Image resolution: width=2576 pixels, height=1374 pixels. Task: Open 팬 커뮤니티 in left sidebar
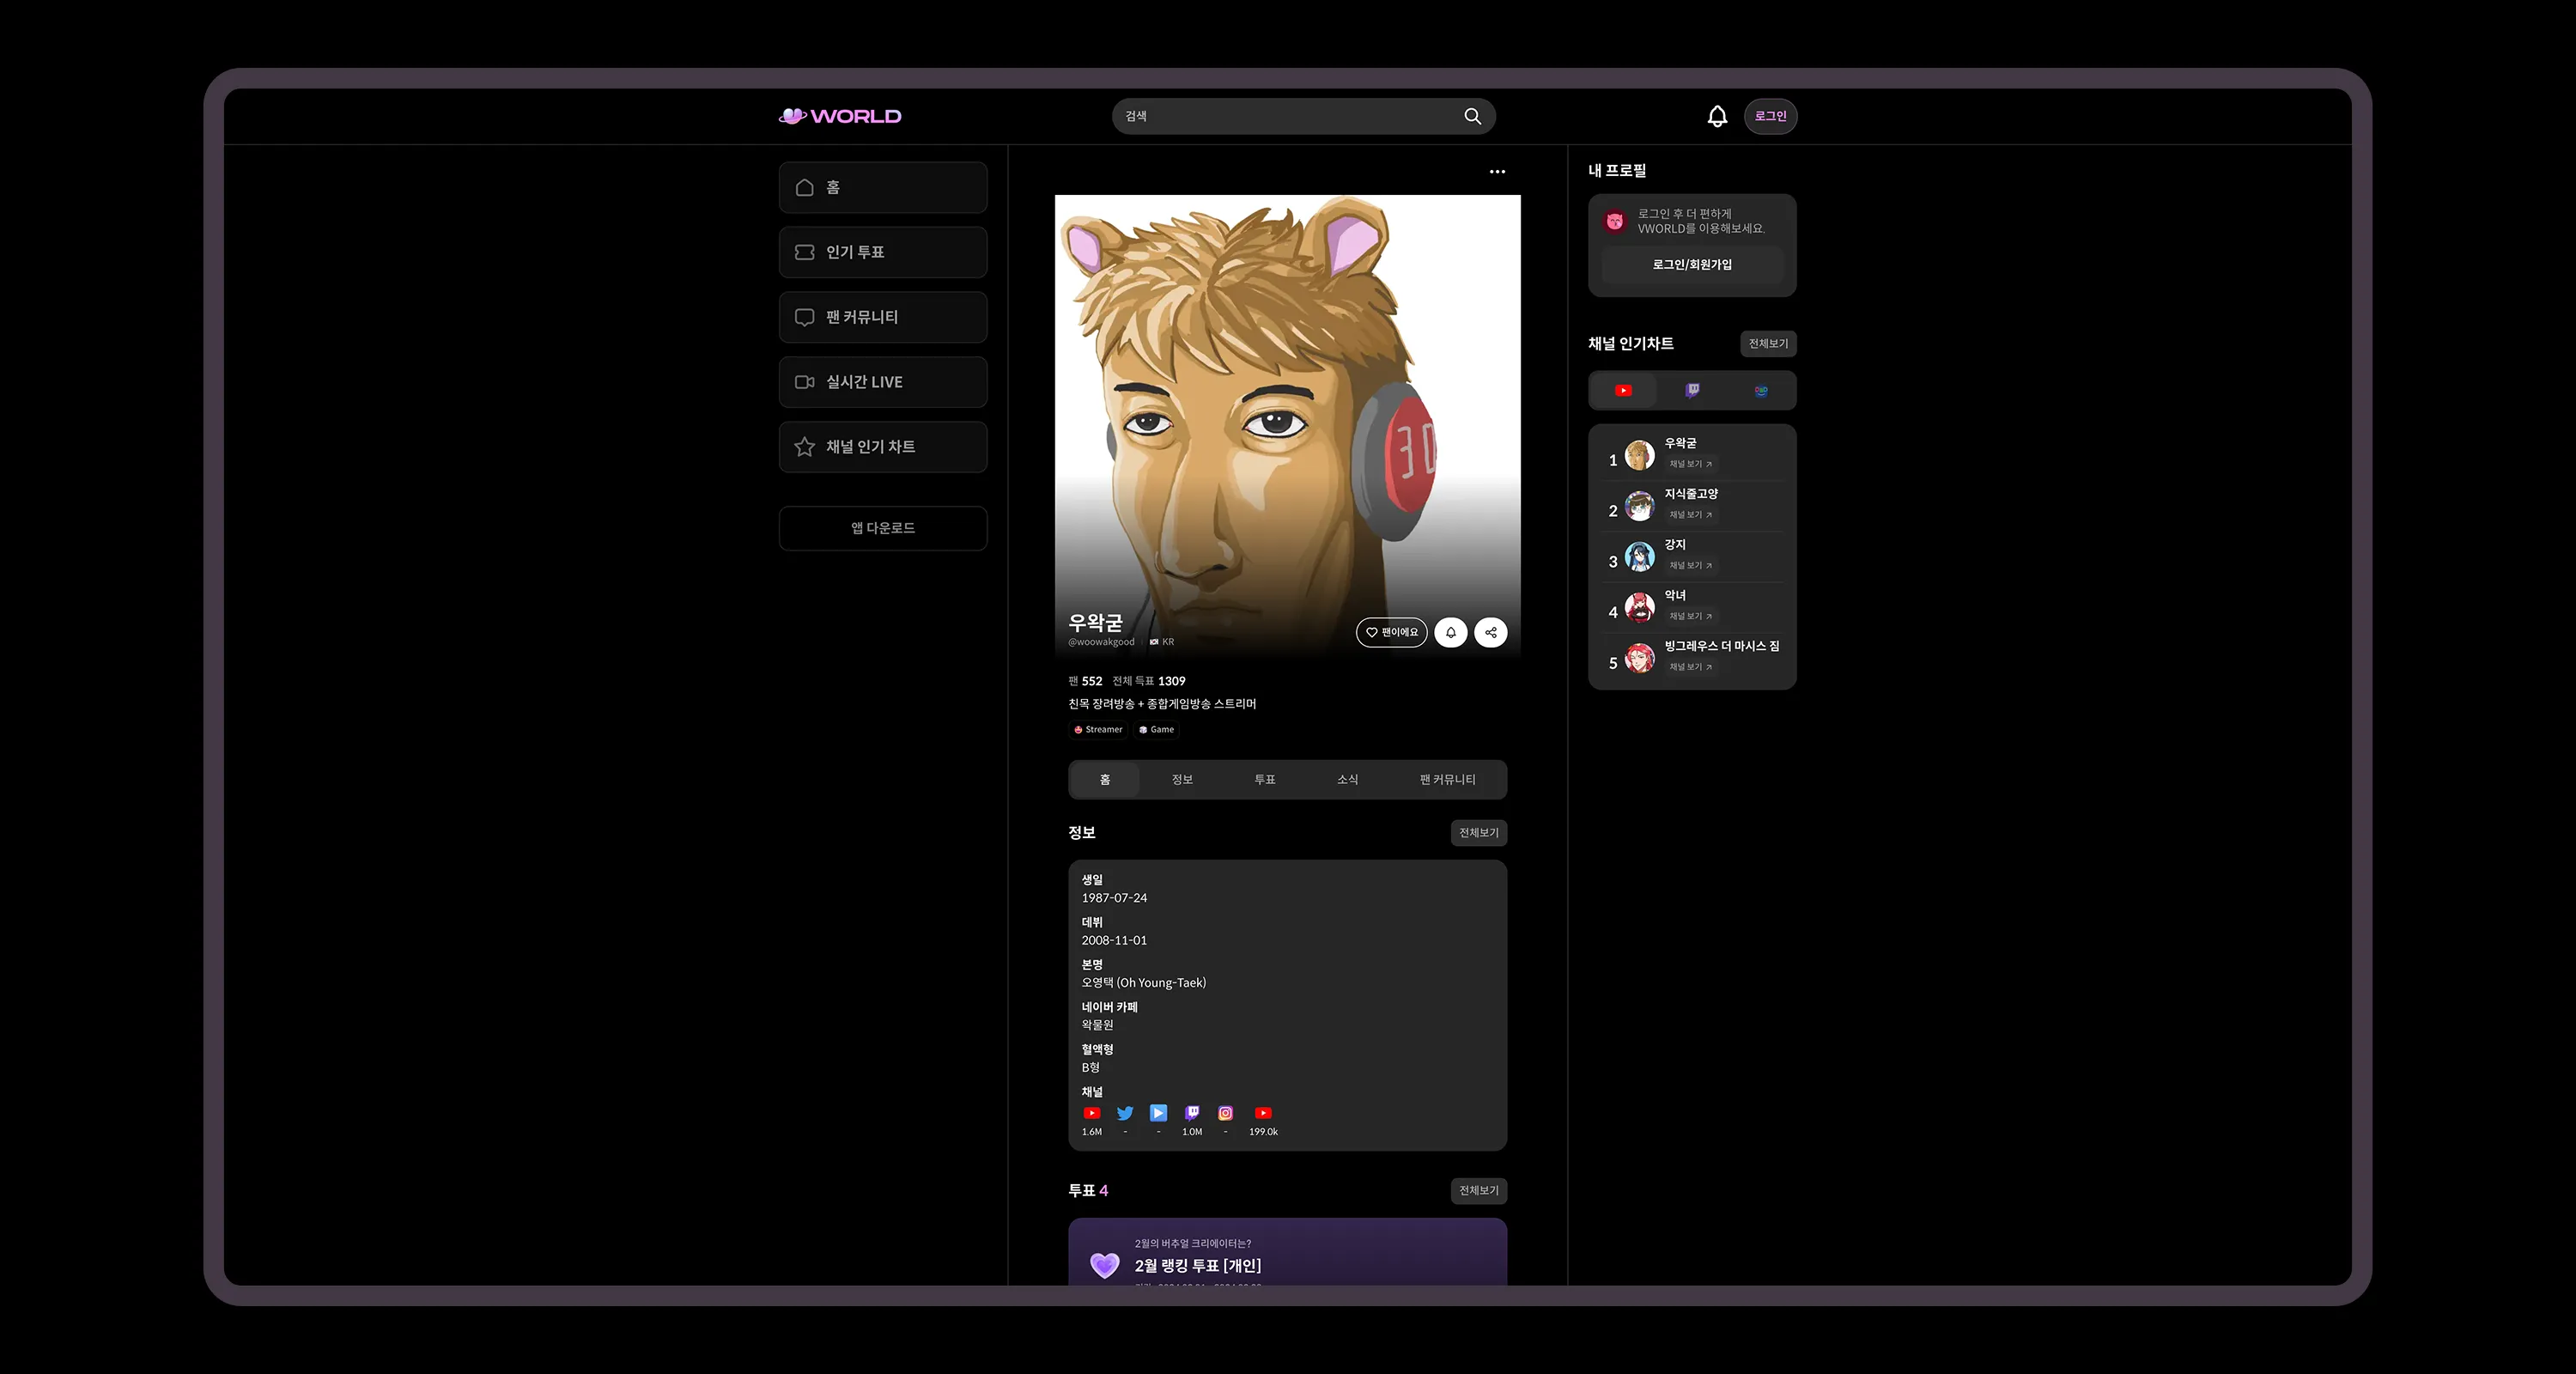pos(883,317)
